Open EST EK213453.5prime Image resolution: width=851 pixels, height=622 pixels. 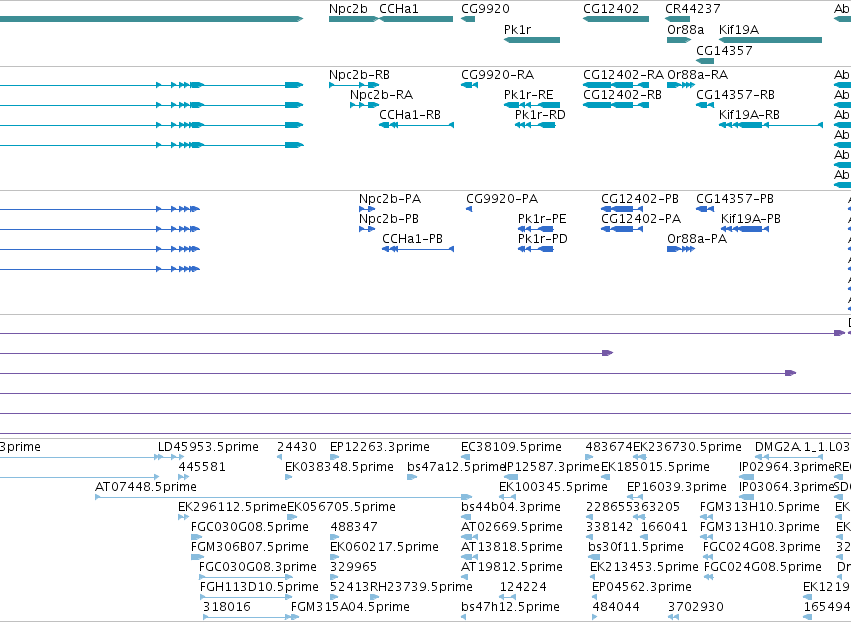(x=644, y=568)
